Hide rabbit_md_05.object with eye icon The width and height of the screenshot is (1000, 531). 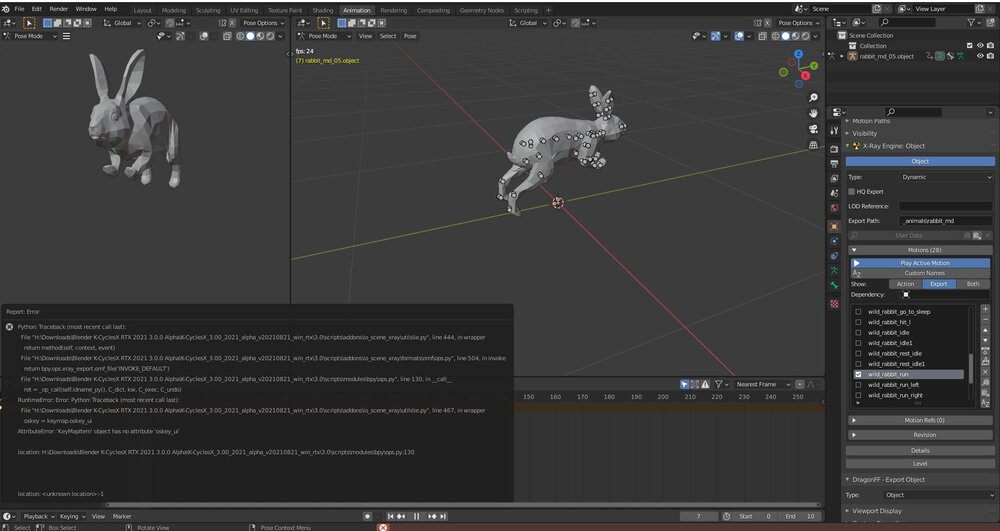[x=979, y=56]
